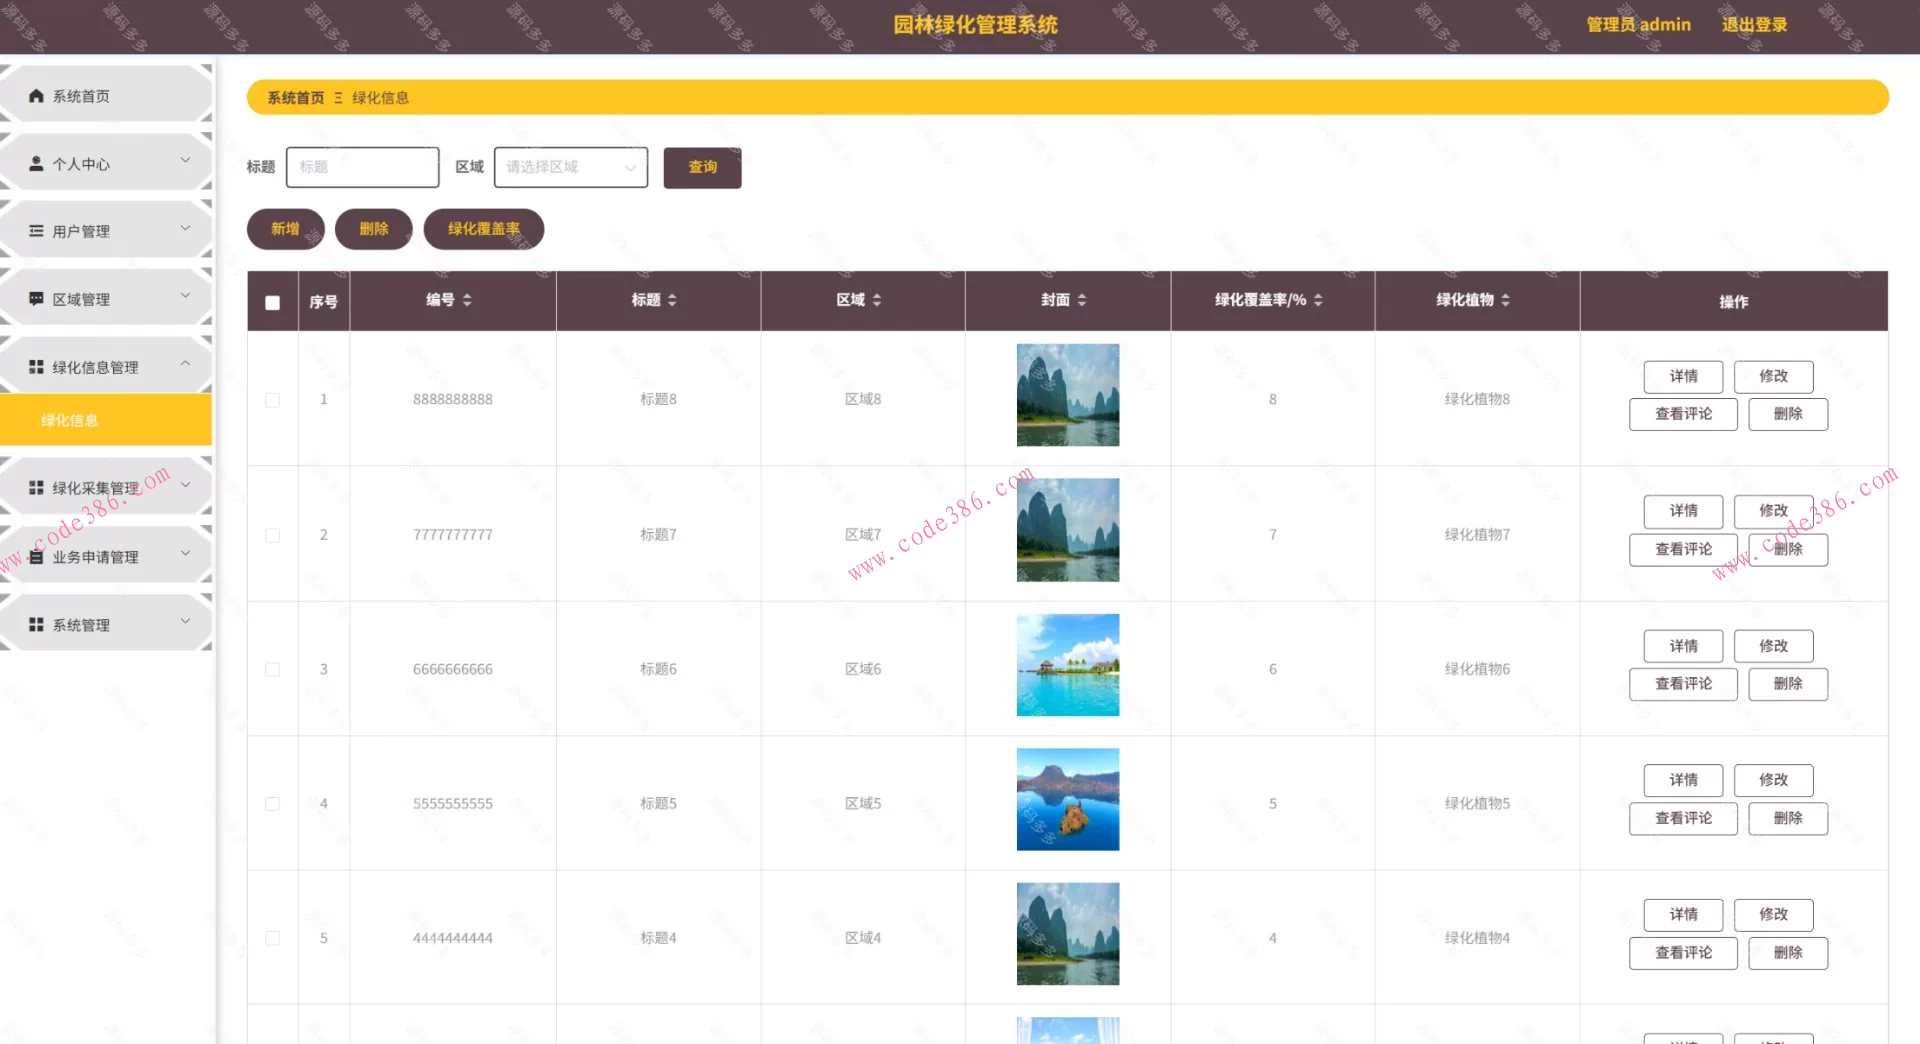Expand the 个人中心 menu chevron
Screen dimensions: 1920x1044
pyautogui.click(x=185, y=160)
